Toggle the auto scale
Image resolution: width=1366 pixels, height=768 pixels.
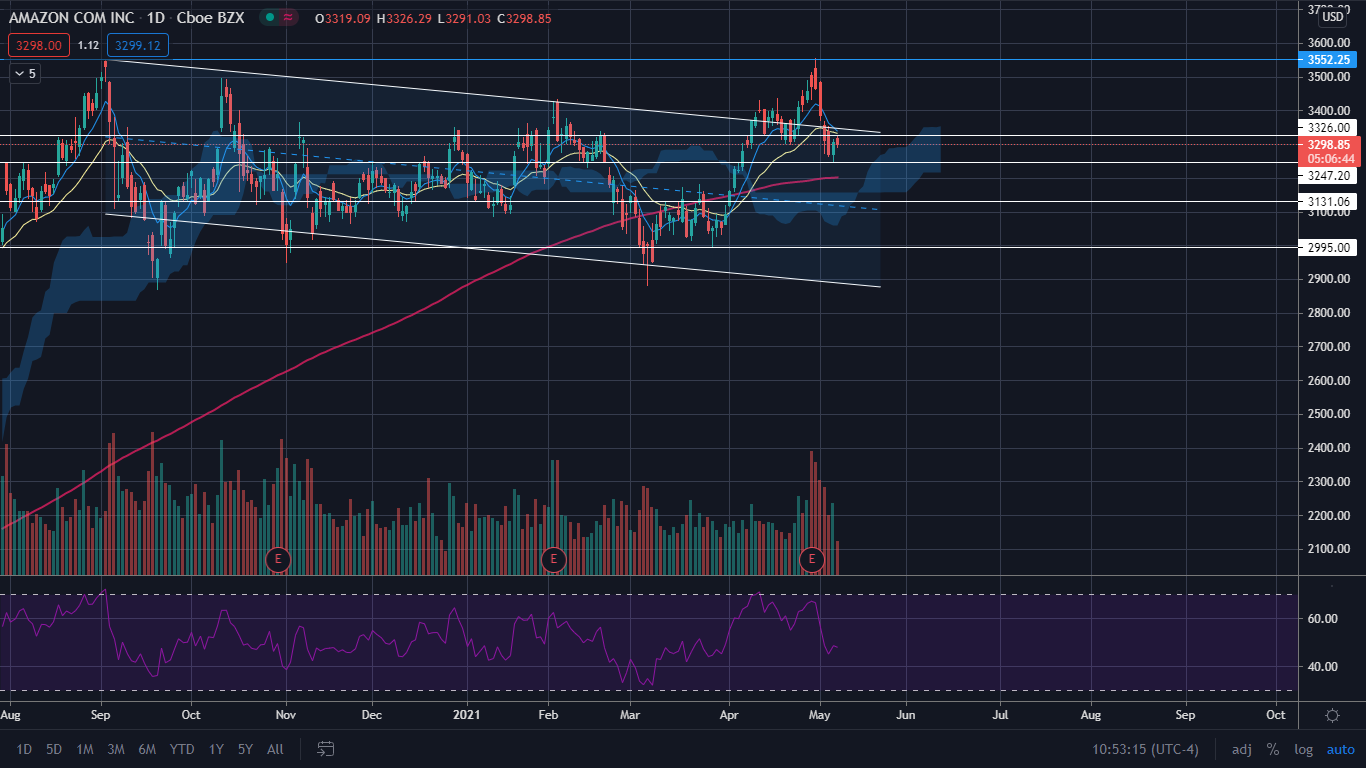click(1340, 749)
